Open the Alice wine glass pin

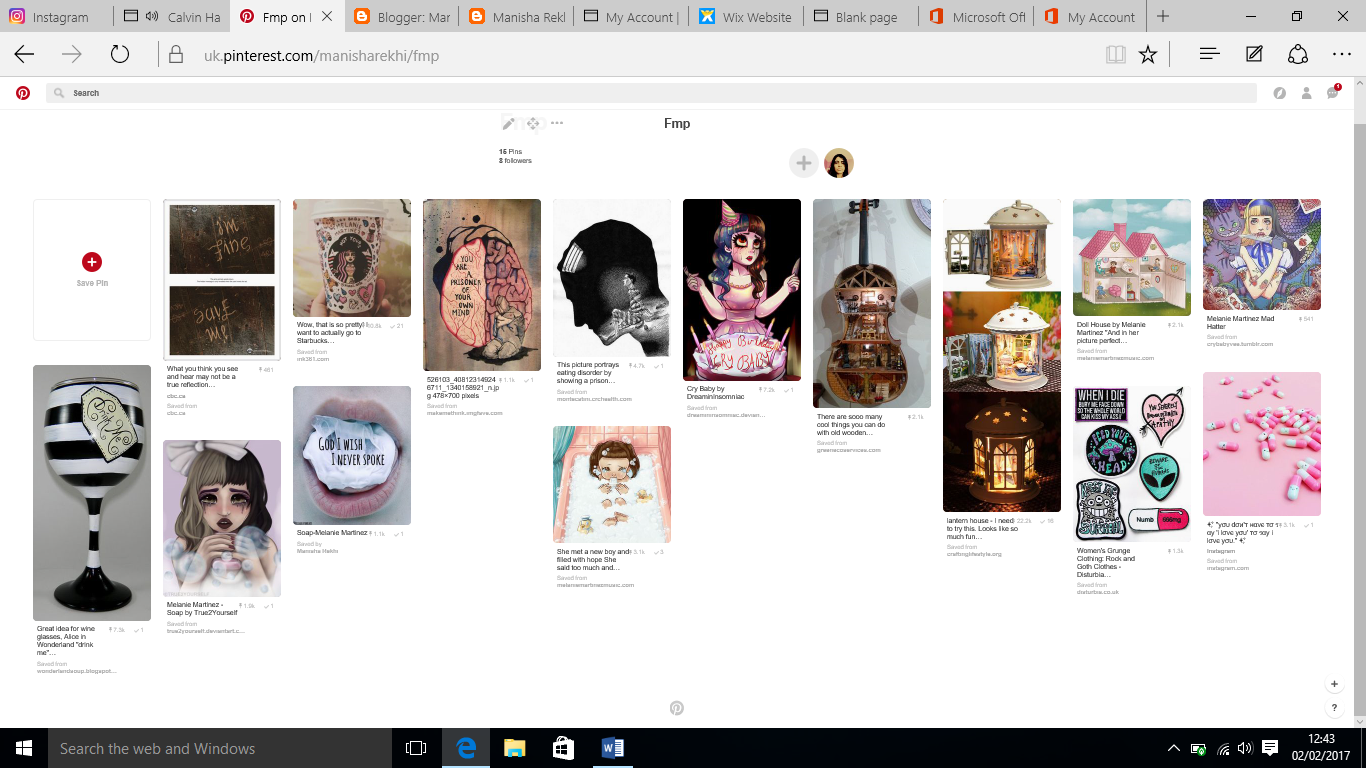(x=92, y=493)
